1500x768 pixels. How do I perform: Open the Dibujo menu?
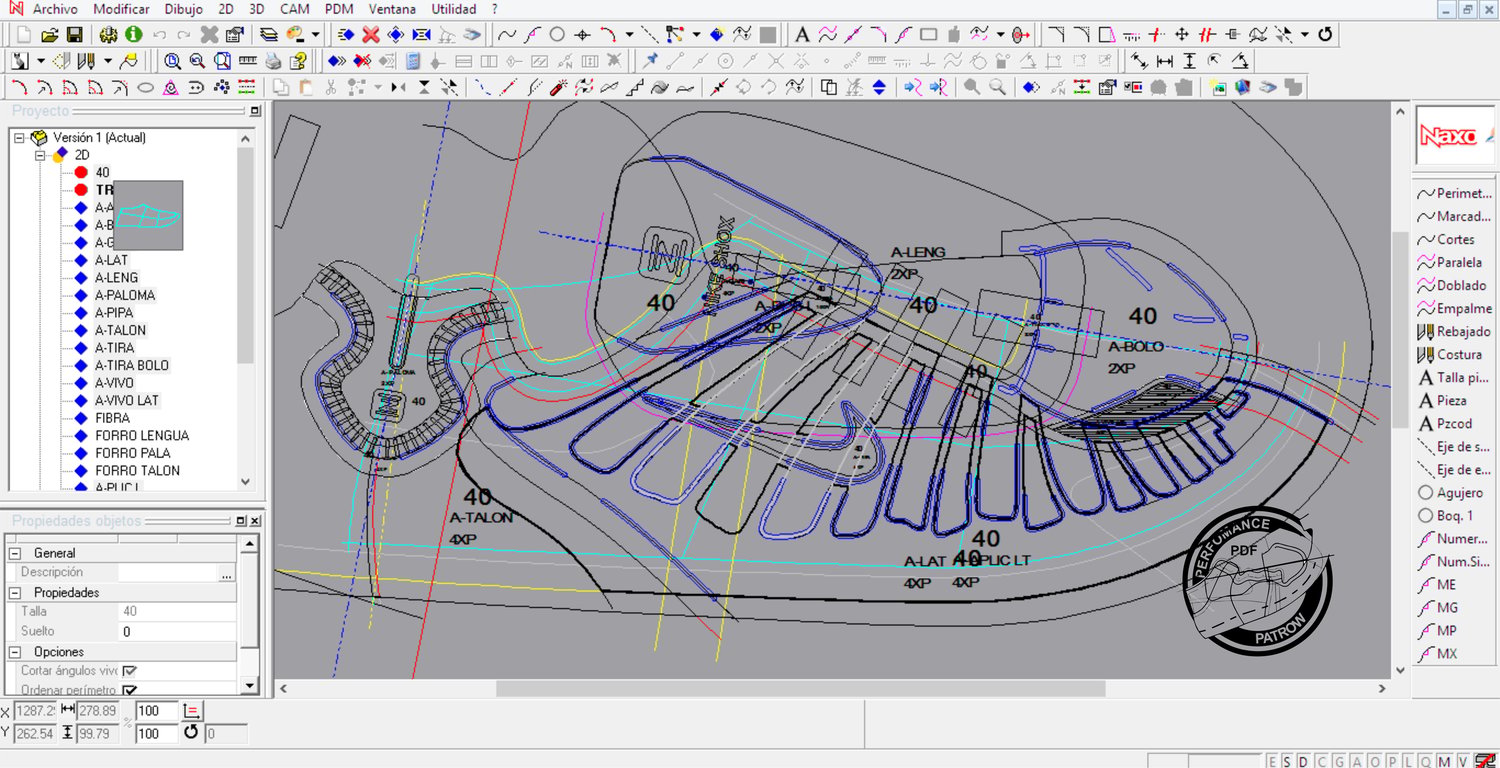[x=183, y=9]
